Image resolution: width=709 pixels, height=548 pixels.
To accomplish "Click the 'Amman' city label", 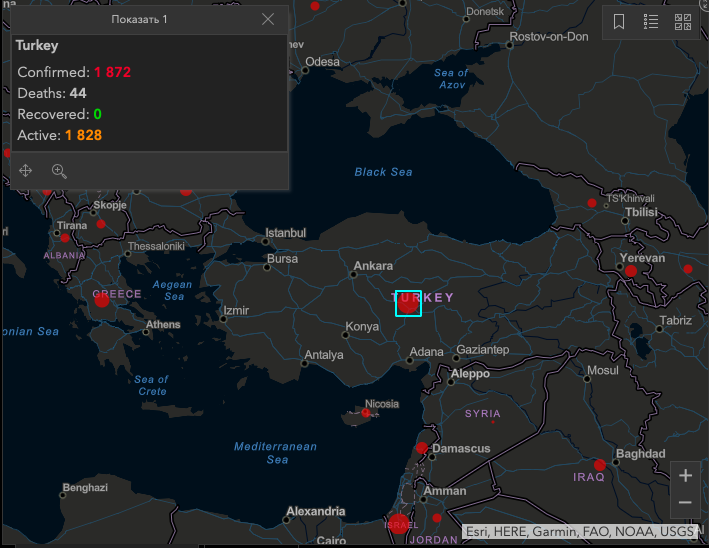I will coord(444,491).
